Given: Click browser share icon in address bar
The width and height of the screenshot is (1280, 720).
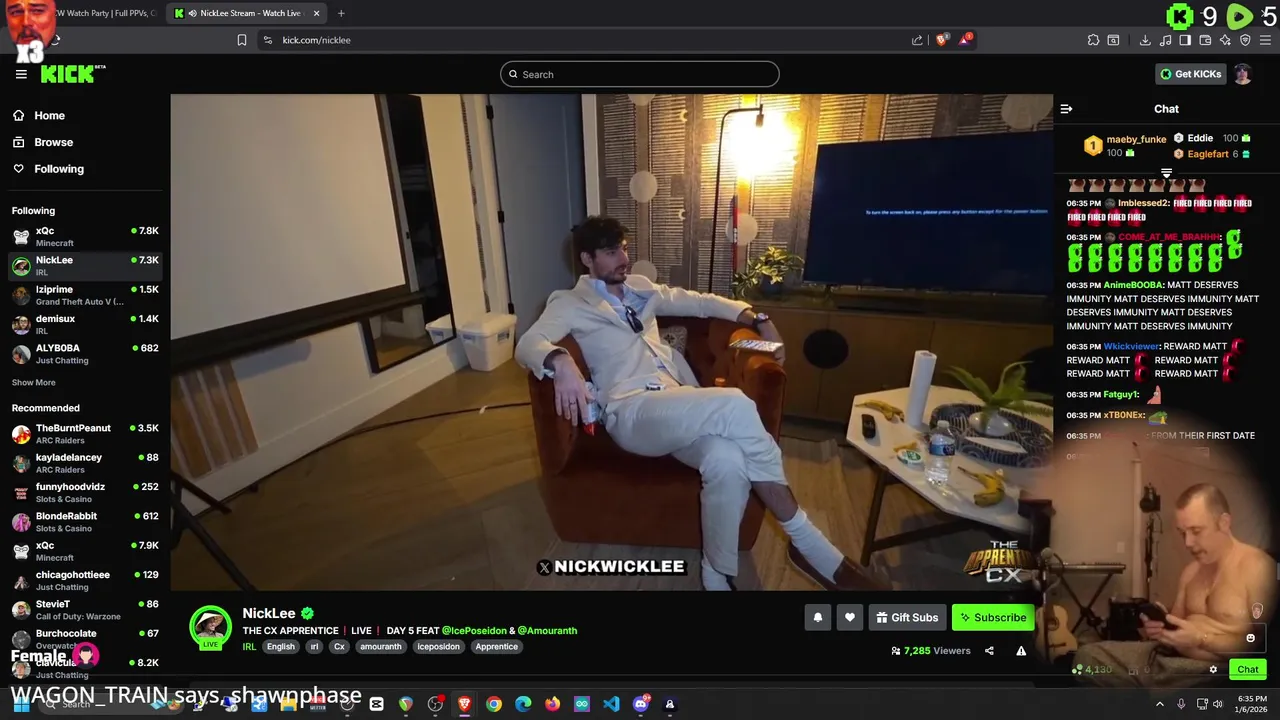Looking at the screenshot, I should (x=917, y=40).
